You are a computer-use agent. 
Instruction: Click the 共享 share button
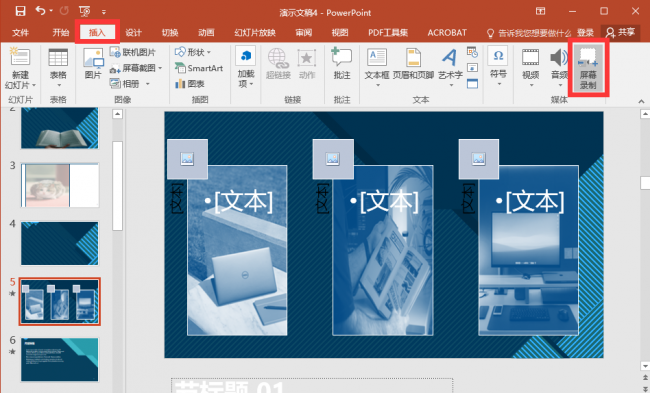(621, 32)
